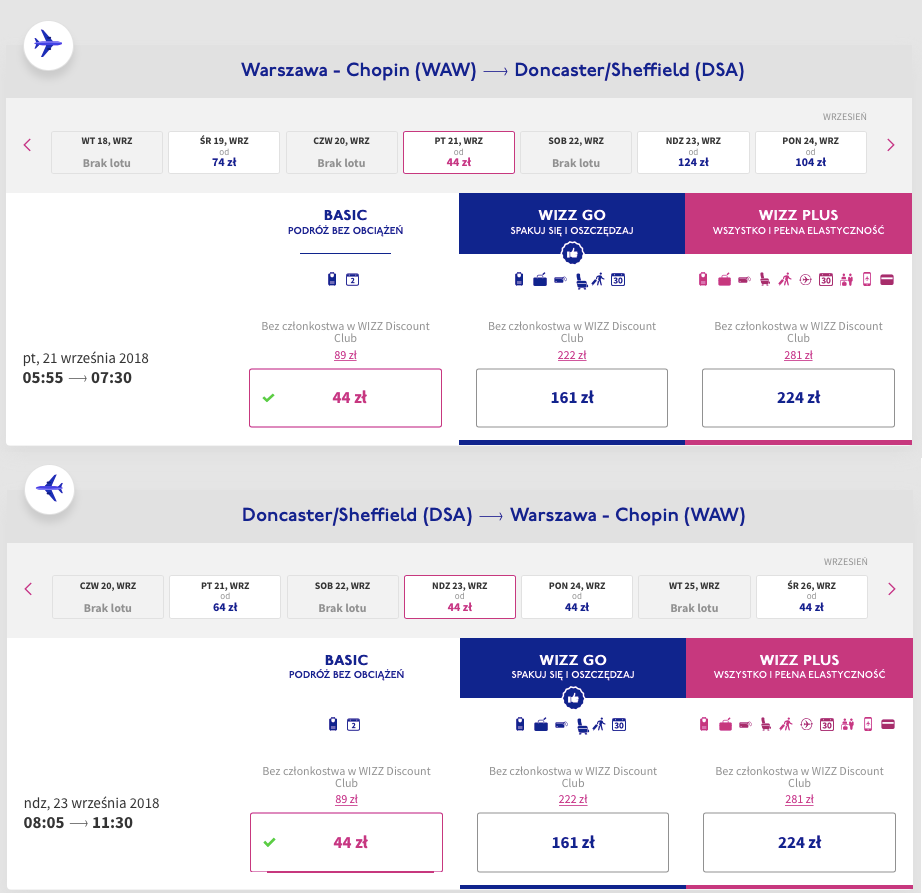Click outbound WIZZ PLUS flight flexibility plane icon
Image resolution: width=922 pixels, height=893 pixels.
[806, 280]
